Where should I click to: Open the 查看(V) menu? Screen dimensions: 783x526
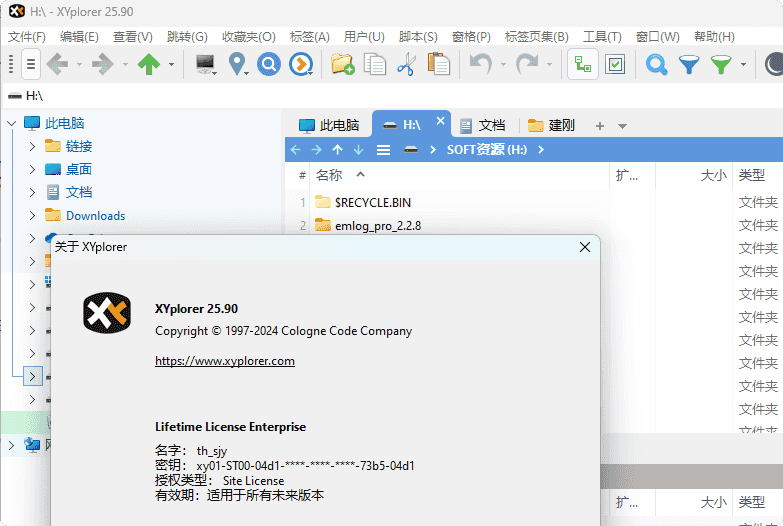pos(132,36)
